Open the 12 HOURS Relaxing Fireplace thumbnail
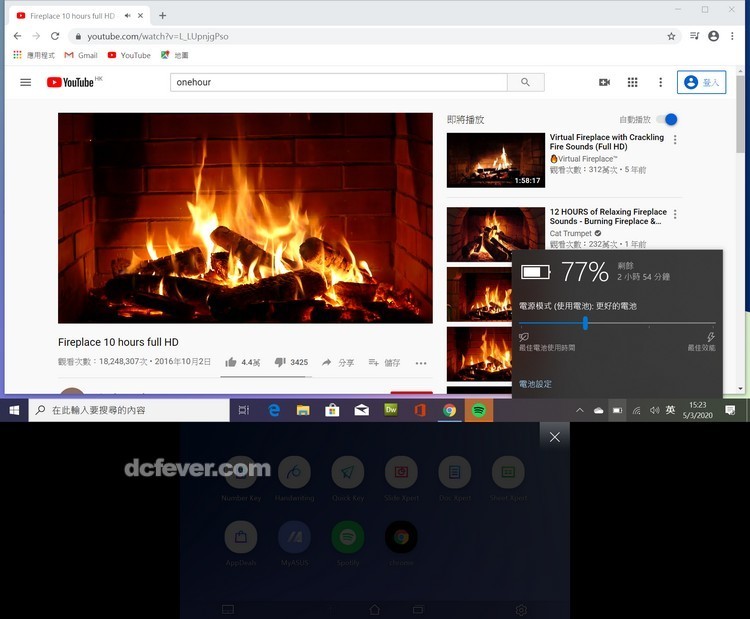The image size is (750, 619). 496,234
